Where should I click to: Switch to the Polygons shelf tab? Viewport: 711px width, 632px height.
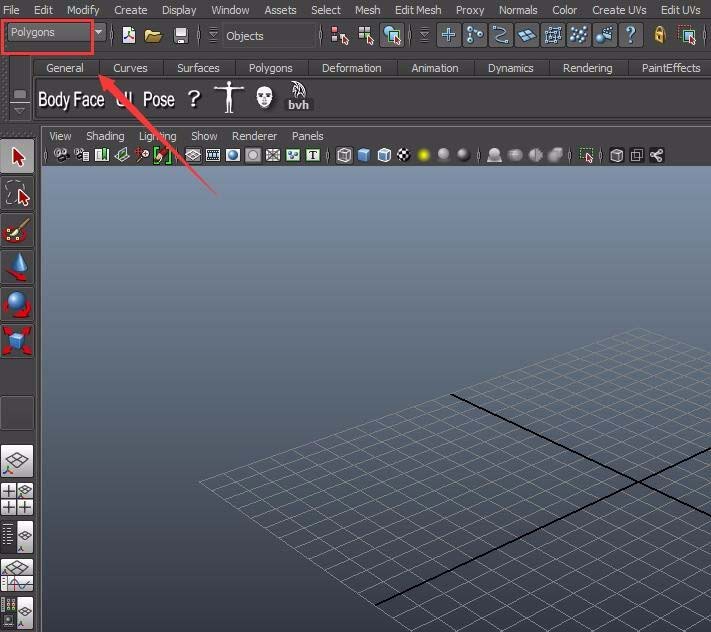click(271, 68)
